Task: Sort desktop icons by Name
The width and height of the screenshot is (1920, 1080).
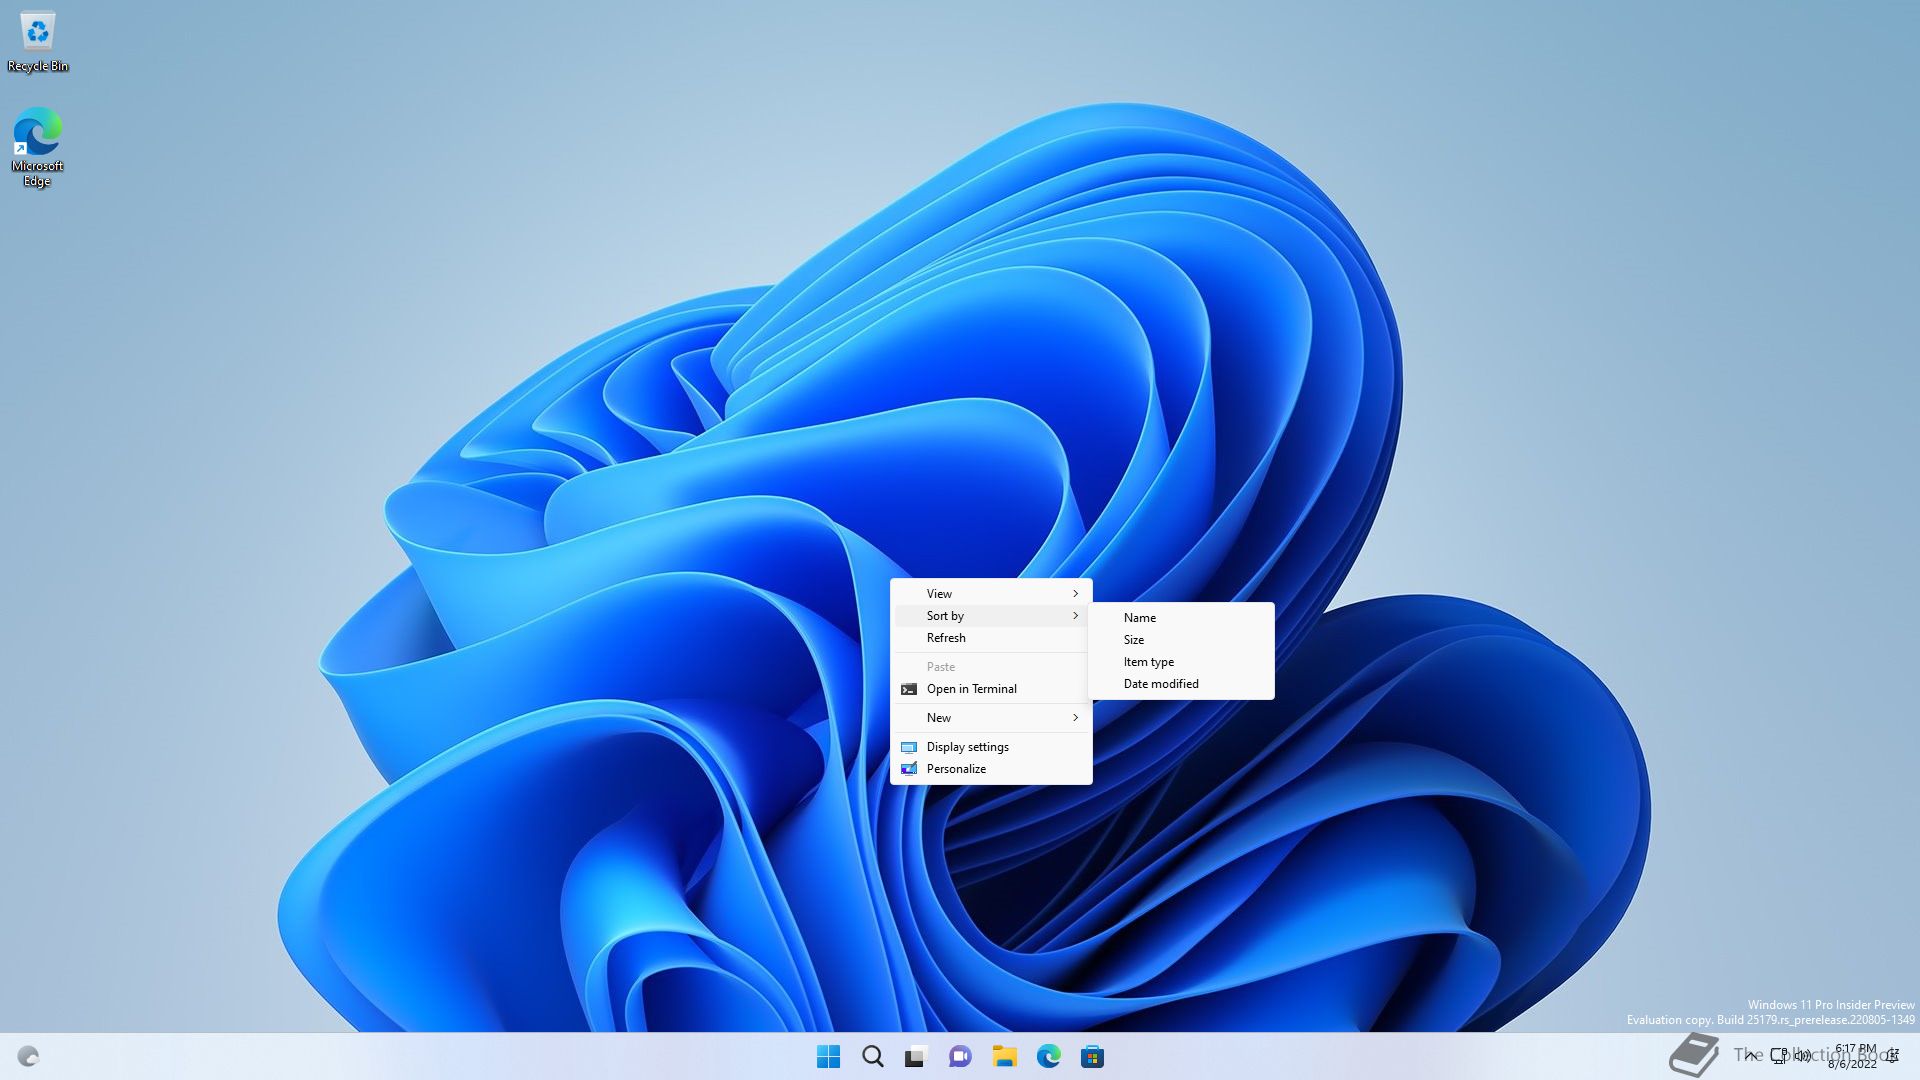Action: click(1139, 617)
